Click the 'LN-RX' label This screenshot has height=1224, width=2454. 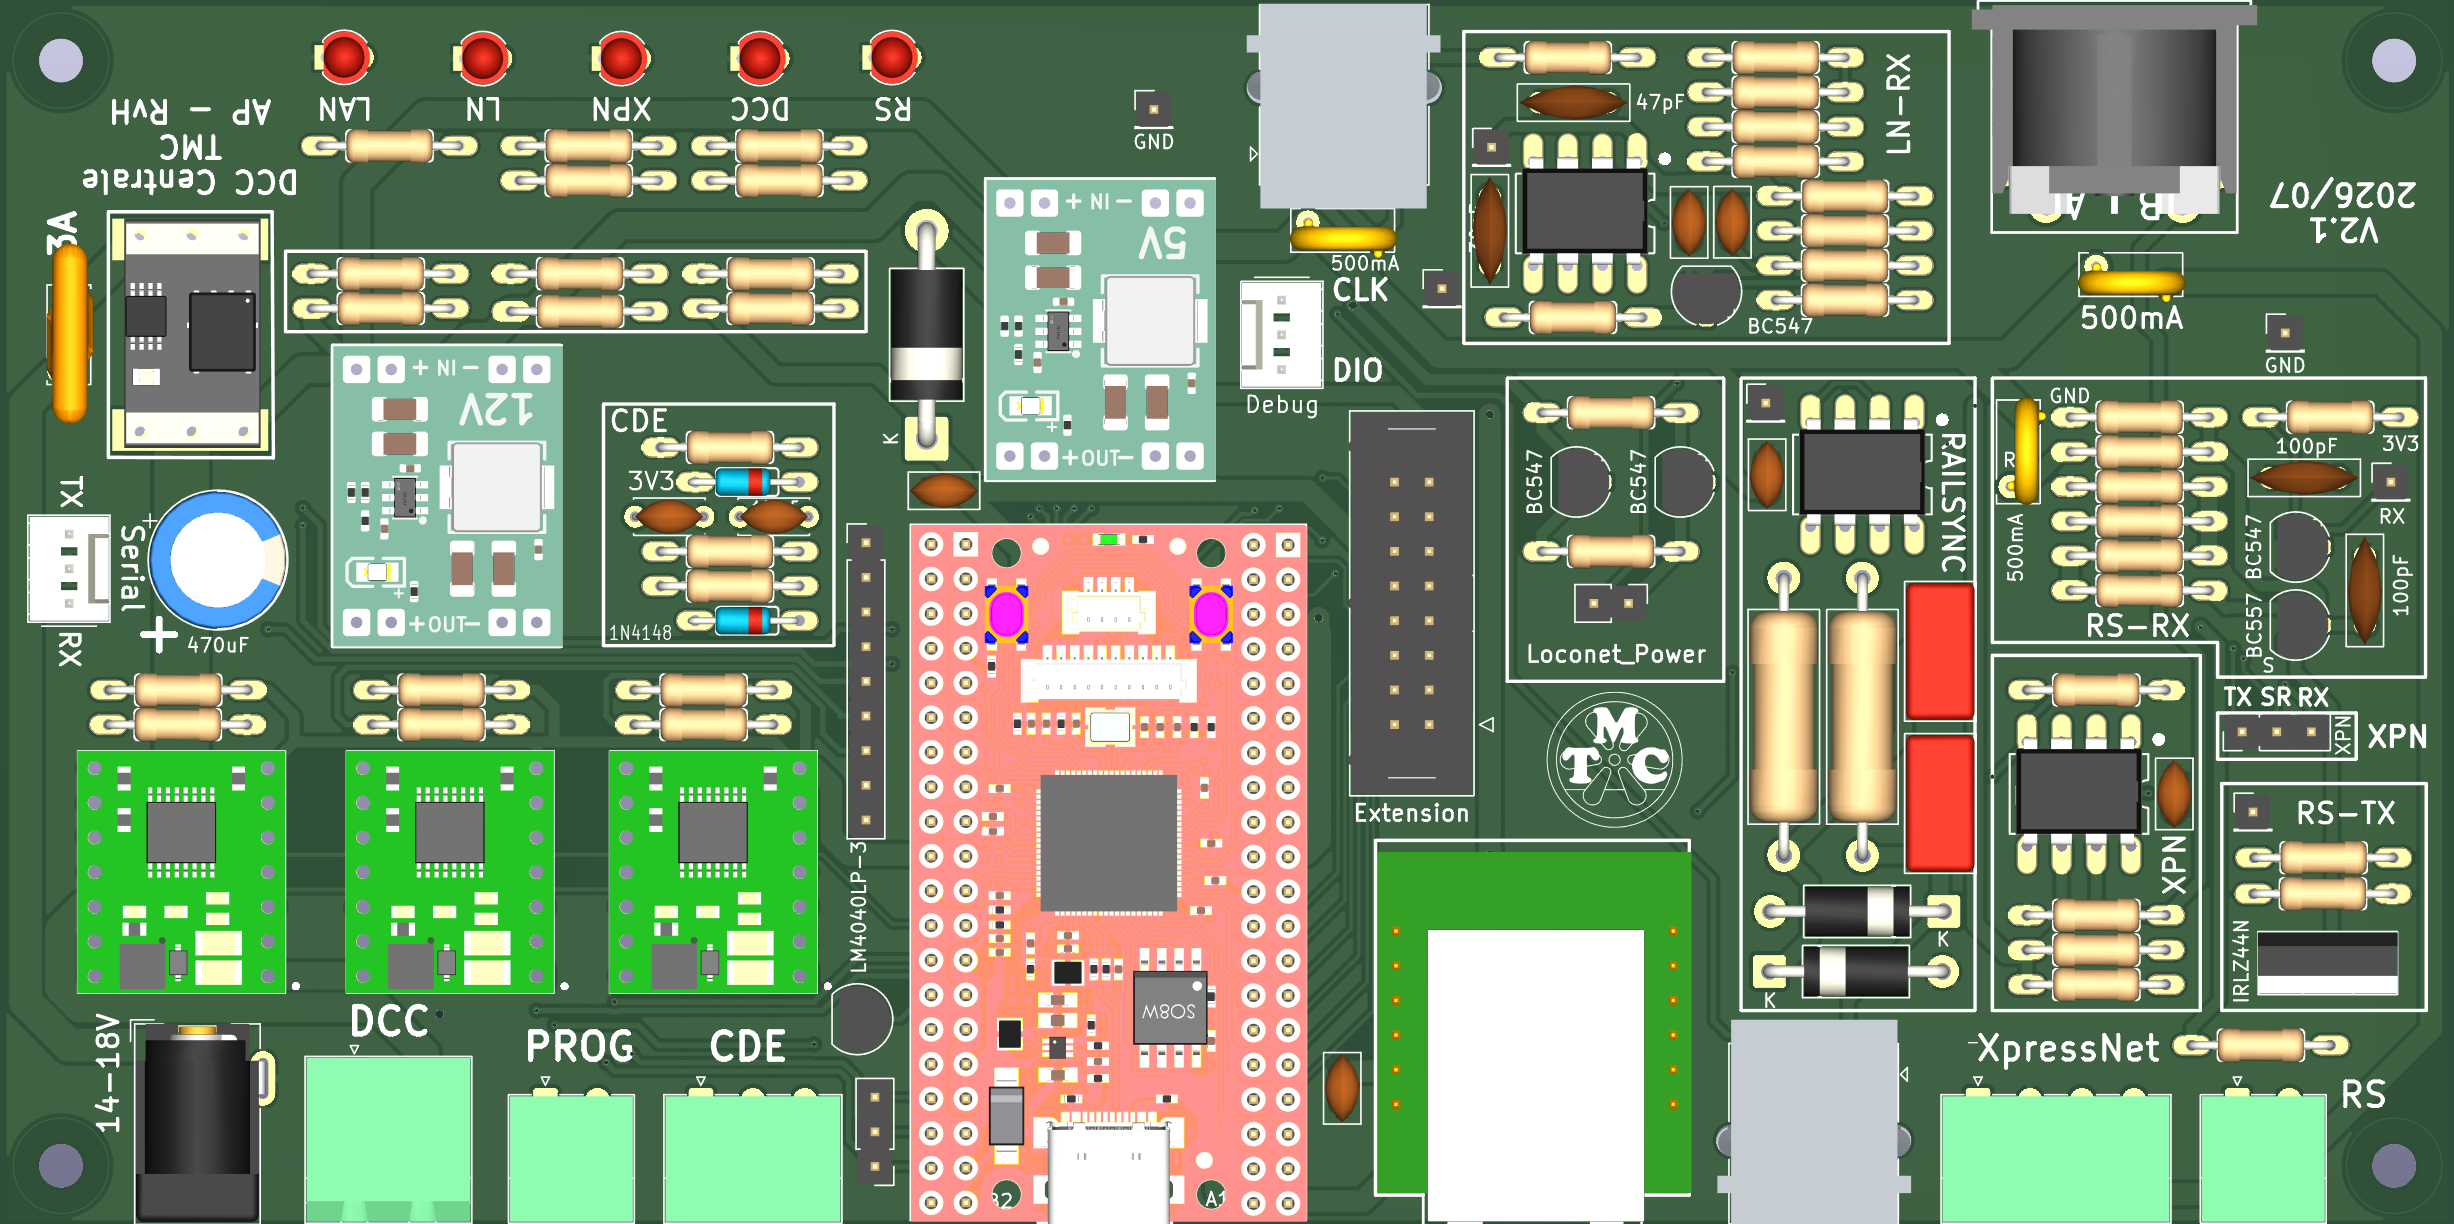tap(1898, 104)
